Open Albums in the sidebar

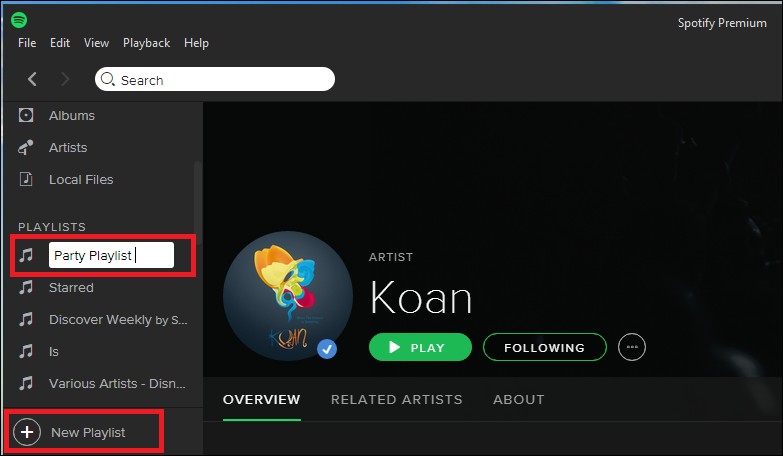71,115
